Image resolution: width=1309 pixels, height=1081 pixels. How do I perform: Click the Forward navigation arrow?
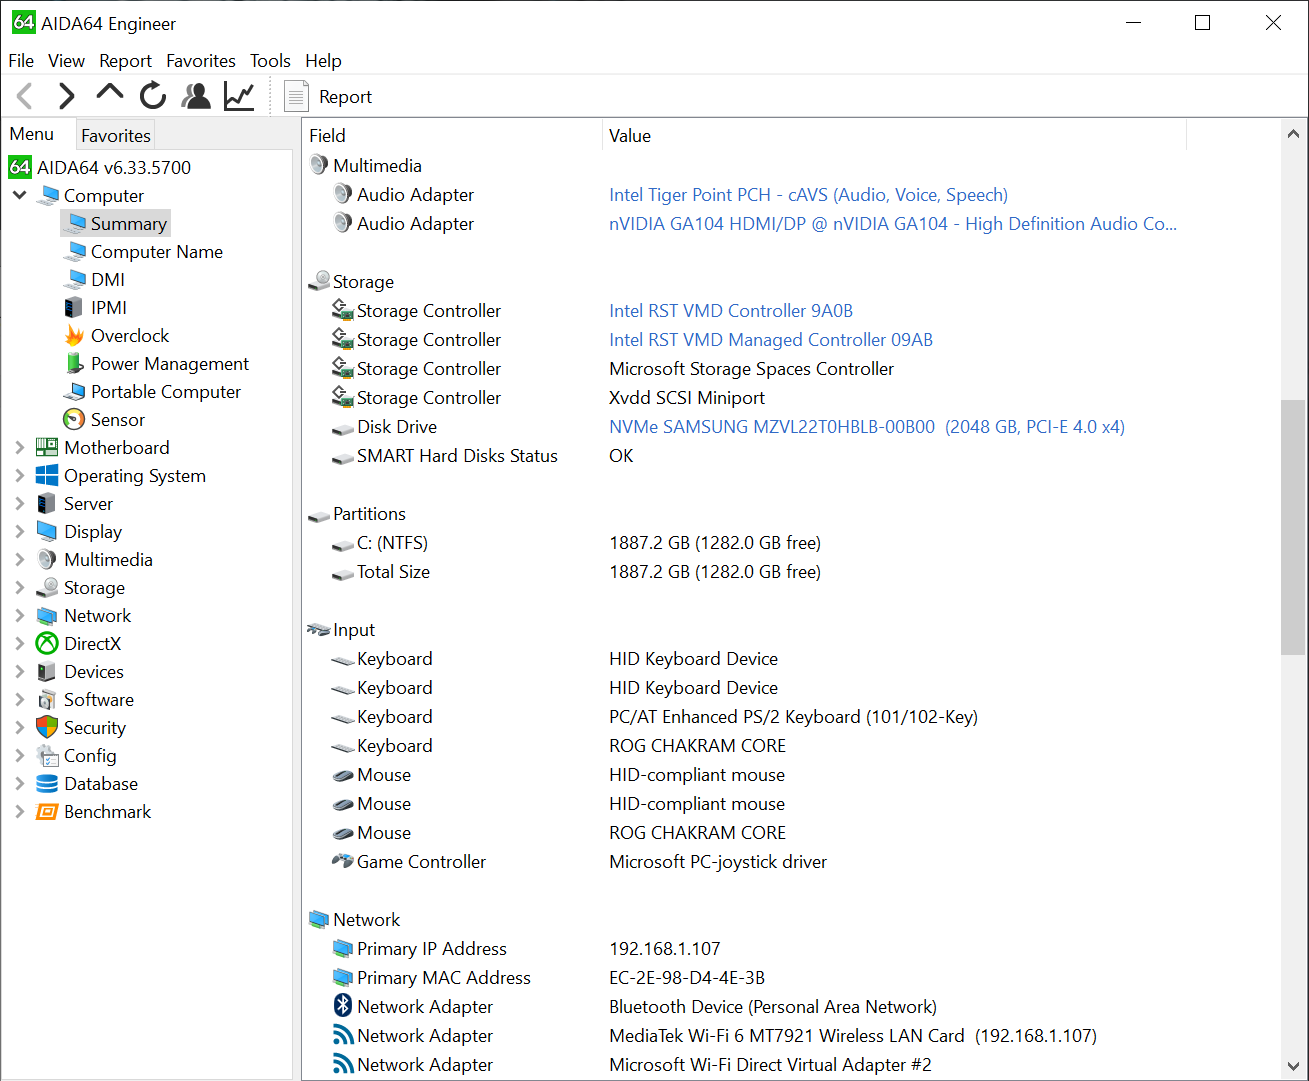66,96
